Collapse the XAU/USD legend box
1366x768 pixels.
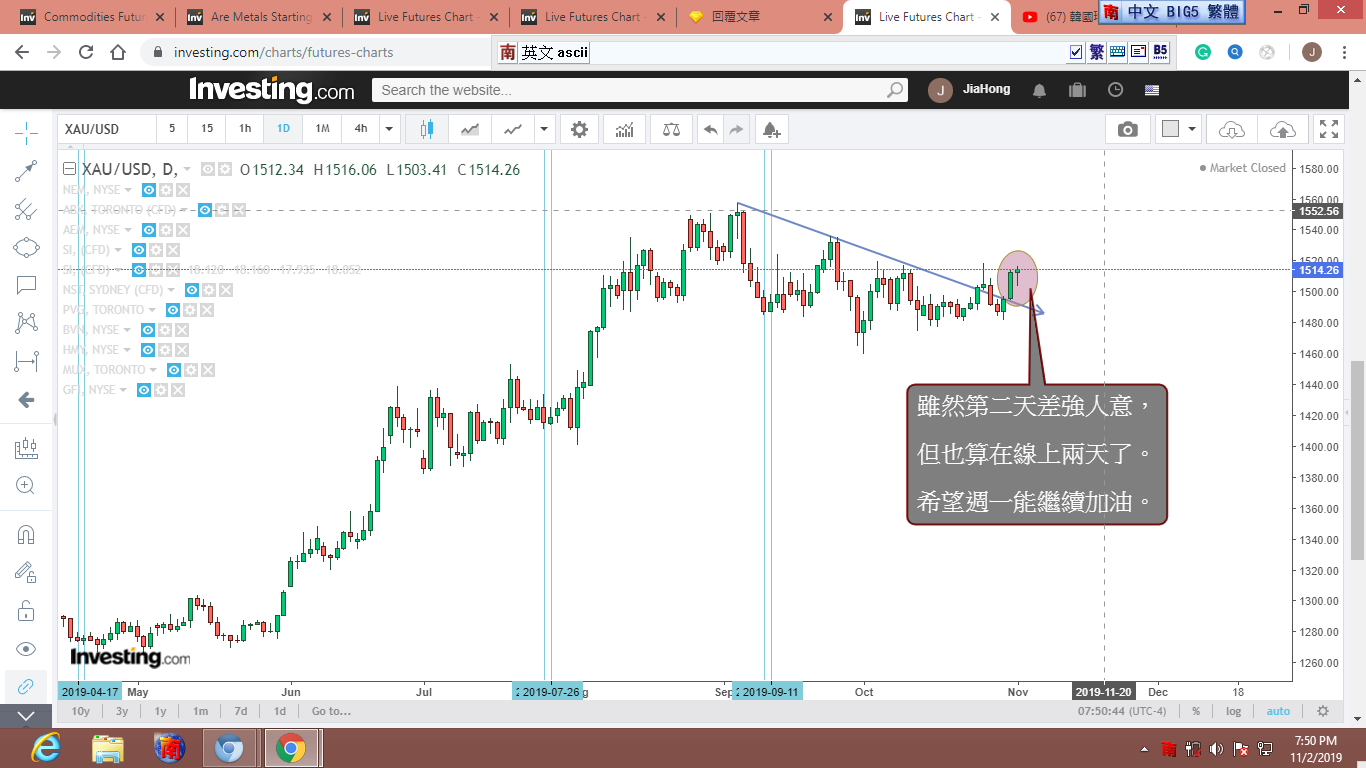coord(69,170)
